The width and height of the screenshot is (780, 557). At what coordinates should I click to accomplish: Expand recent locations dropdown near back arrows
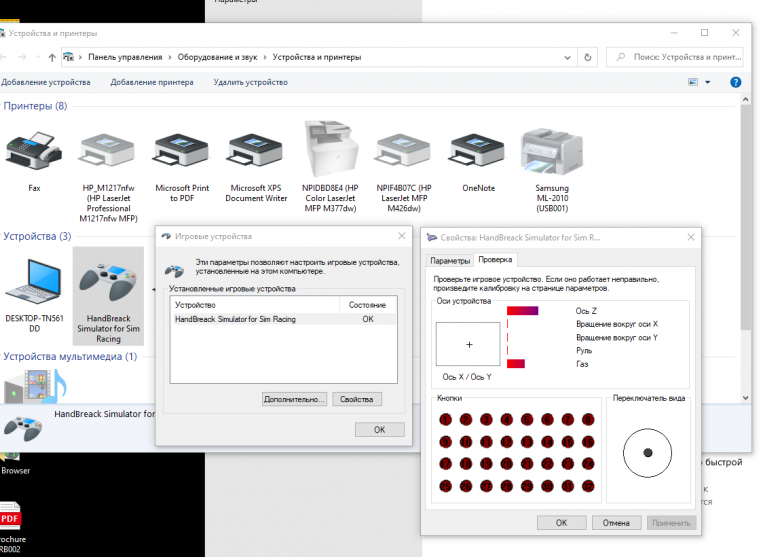pyautogui.click(x=38, y=57)
